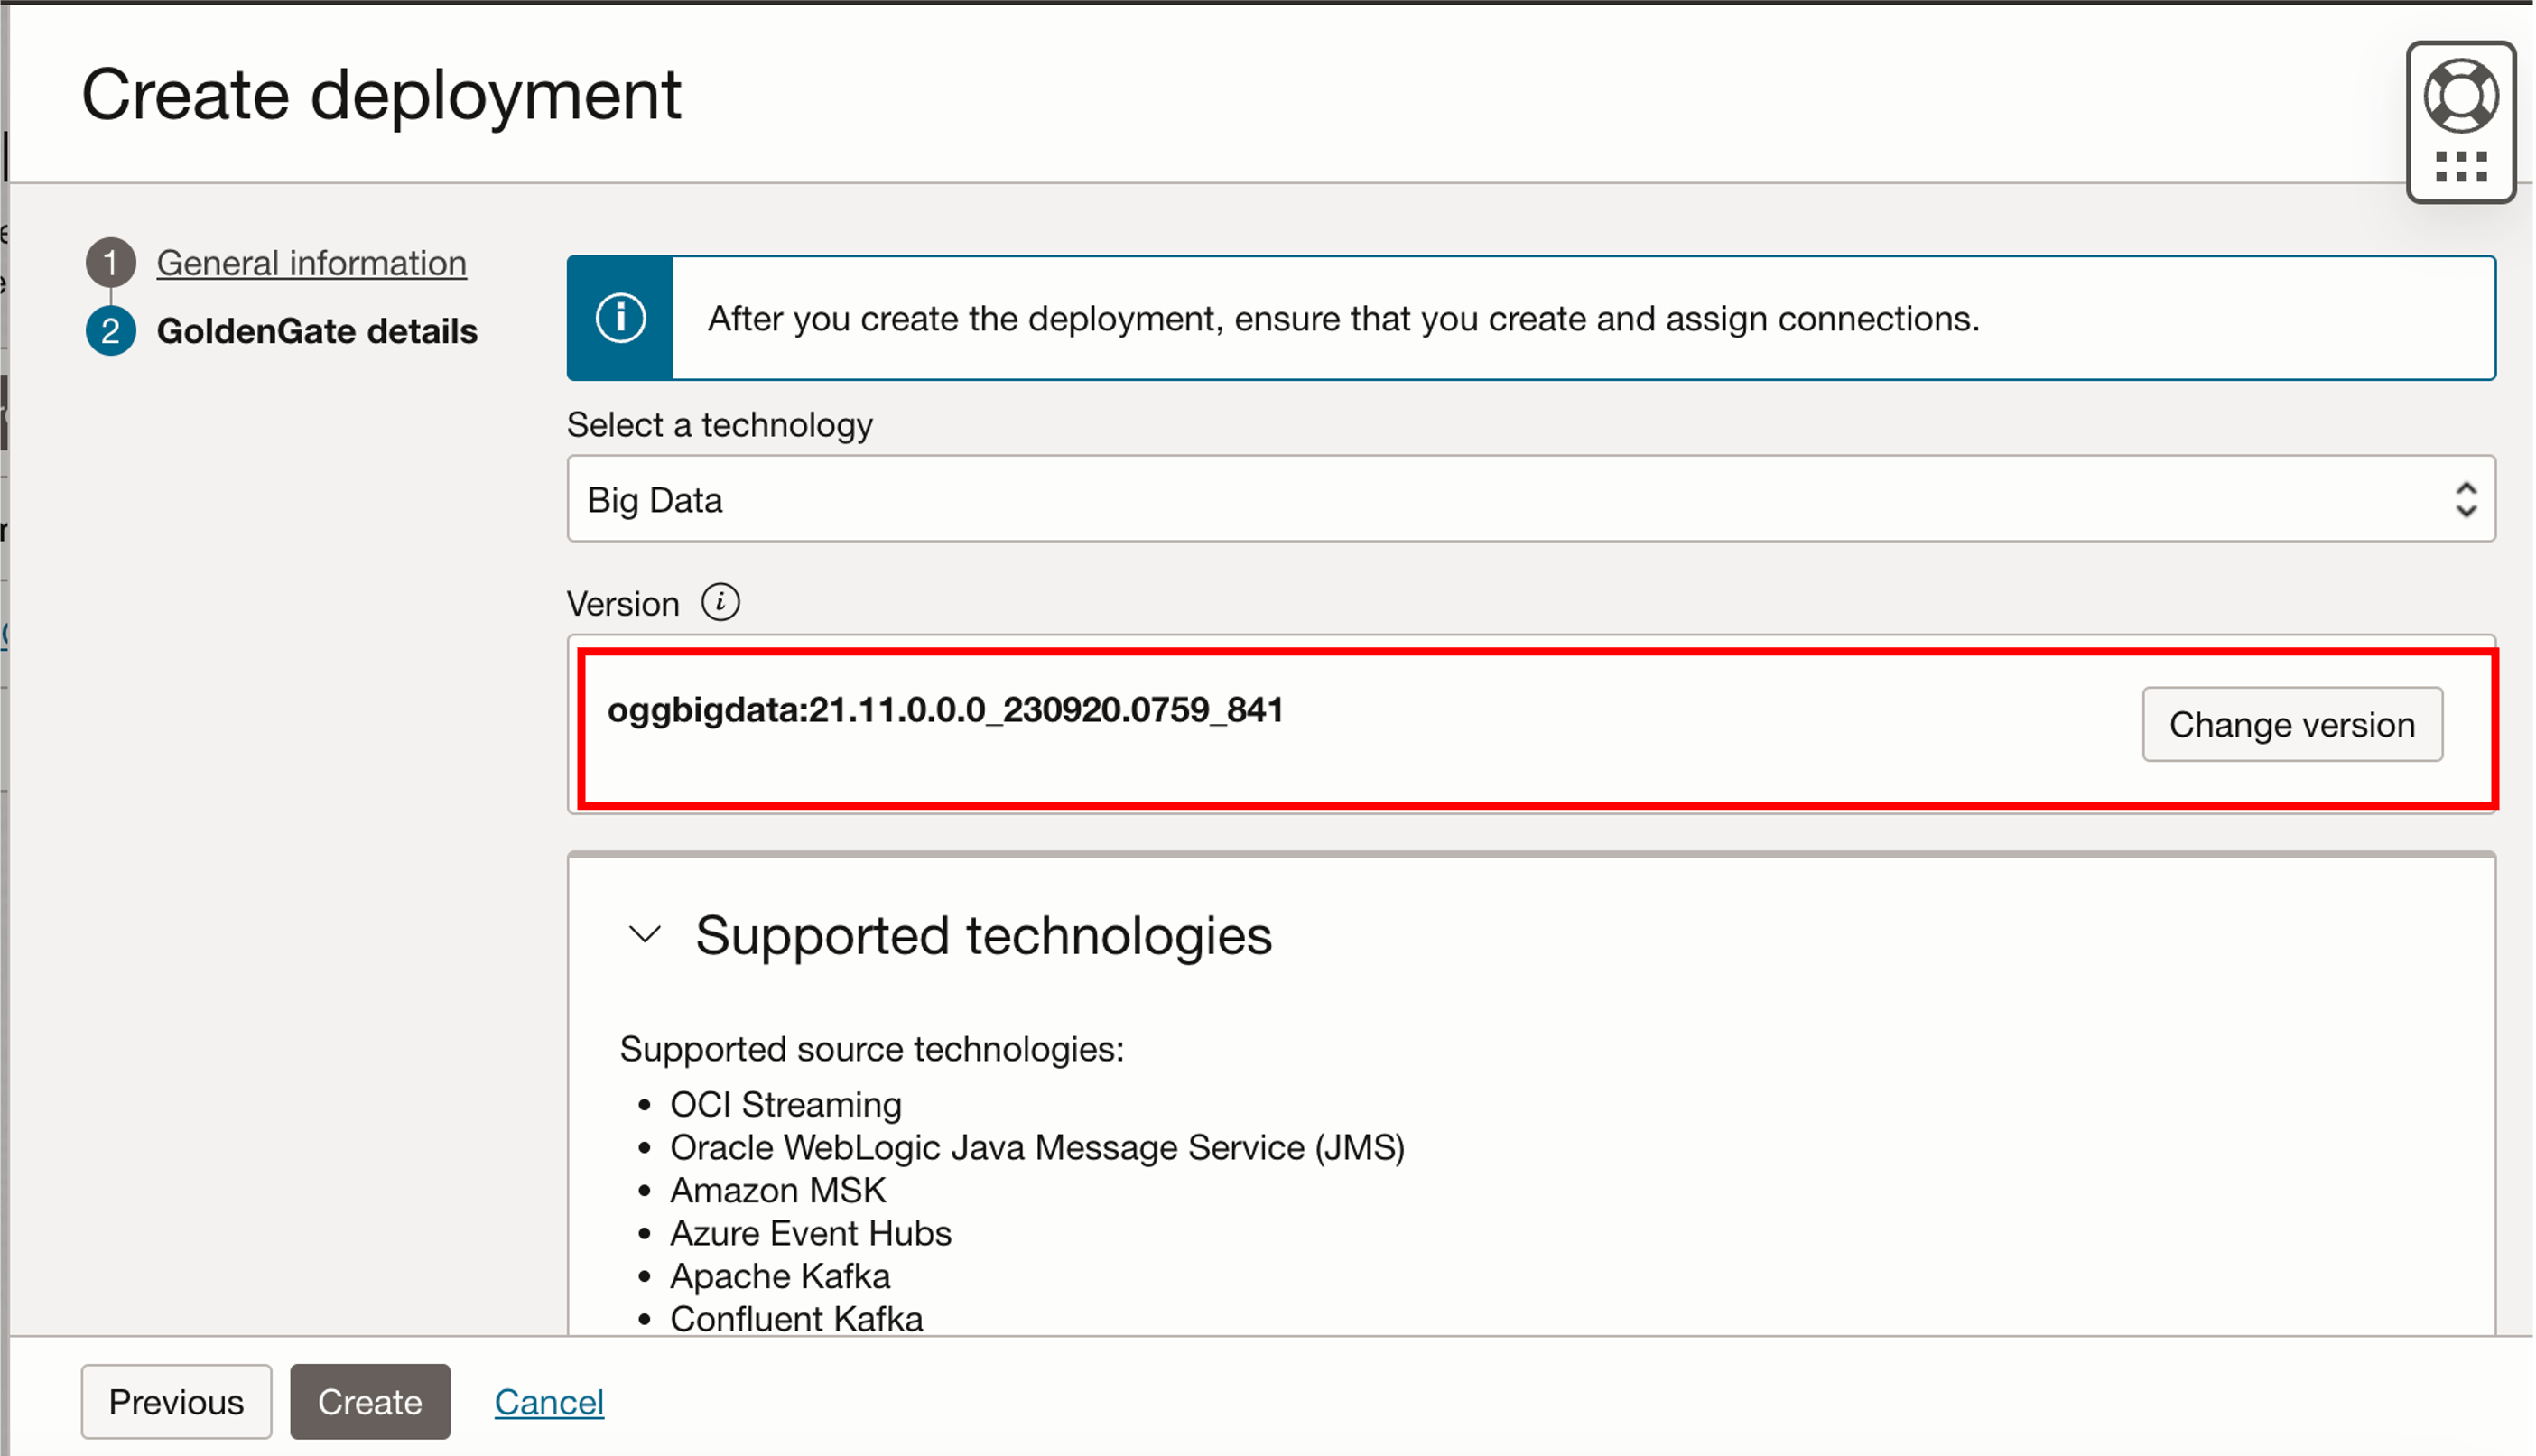Click the Version label
The image size is (2536, 1456).
(623, 604)
